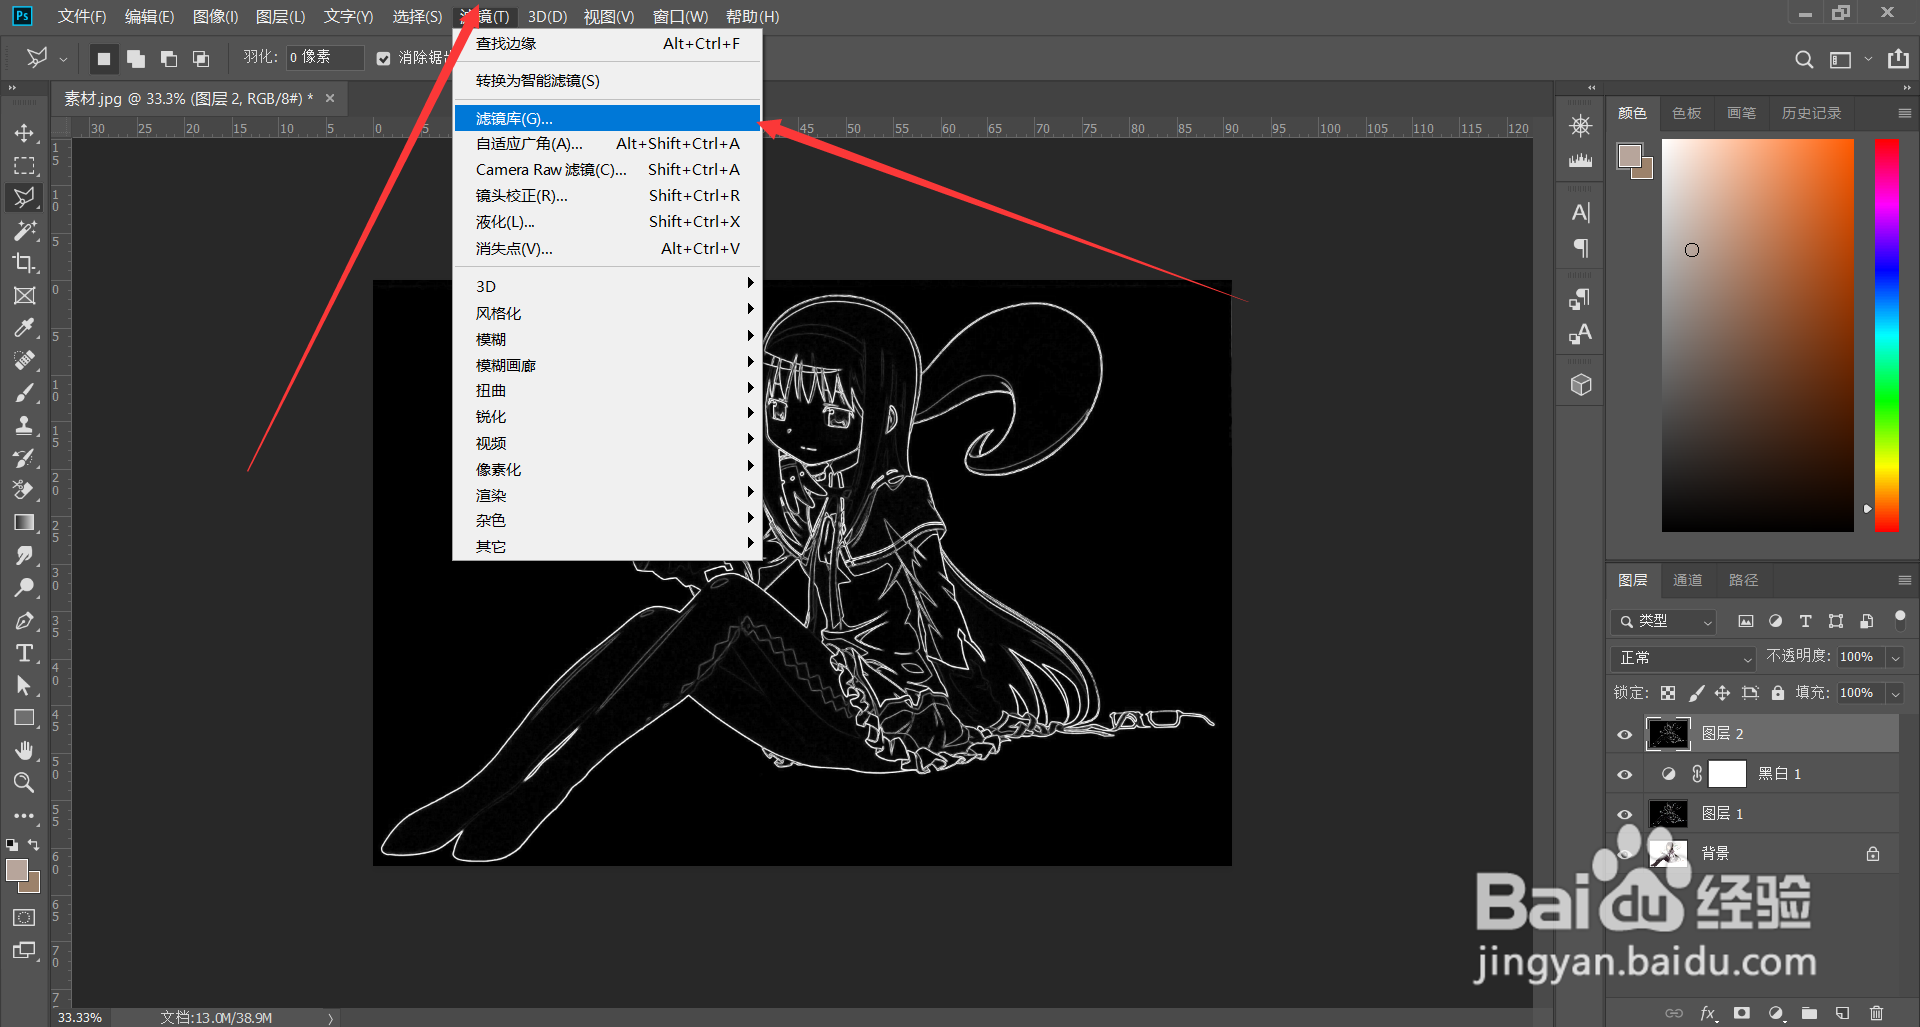Select the Rectangular Marquee tool
The image size is (1920, 1027).
click(24, 165)
